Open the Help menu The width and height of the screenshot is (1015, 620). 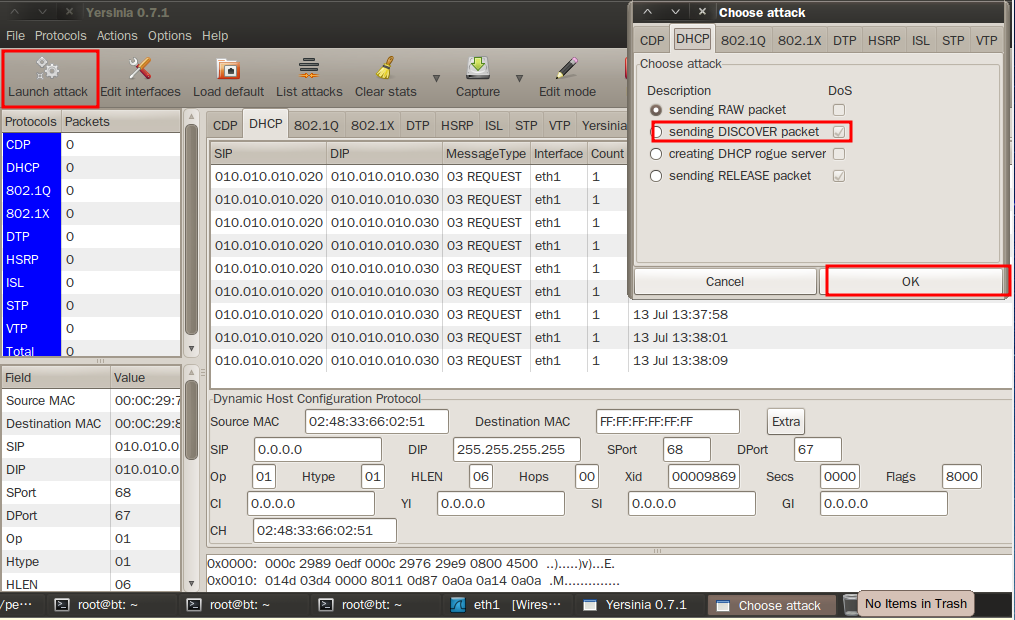click(x=215, y=36)
